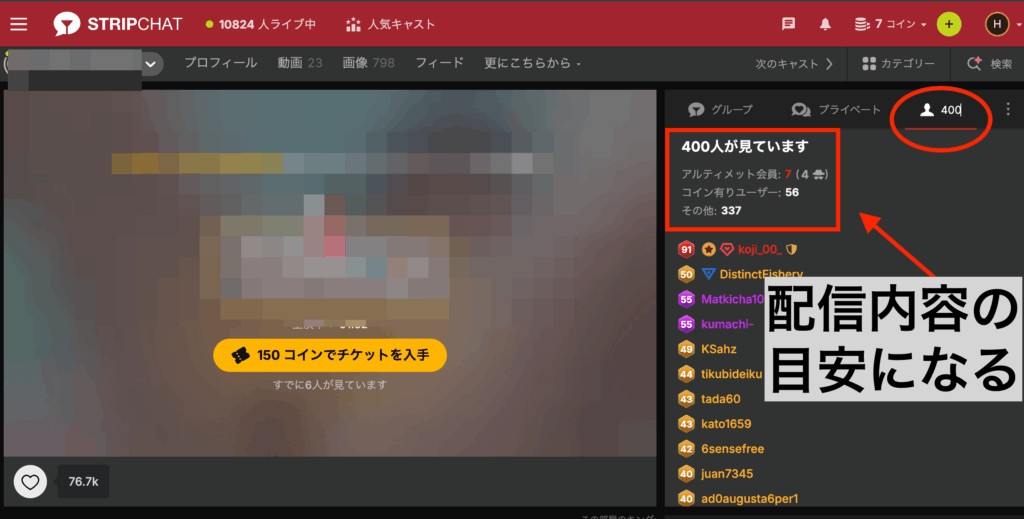Open user kato1659 in viewer list
Image resolution: width=1024 pixels, height=519 pixels.
[726, 424]
